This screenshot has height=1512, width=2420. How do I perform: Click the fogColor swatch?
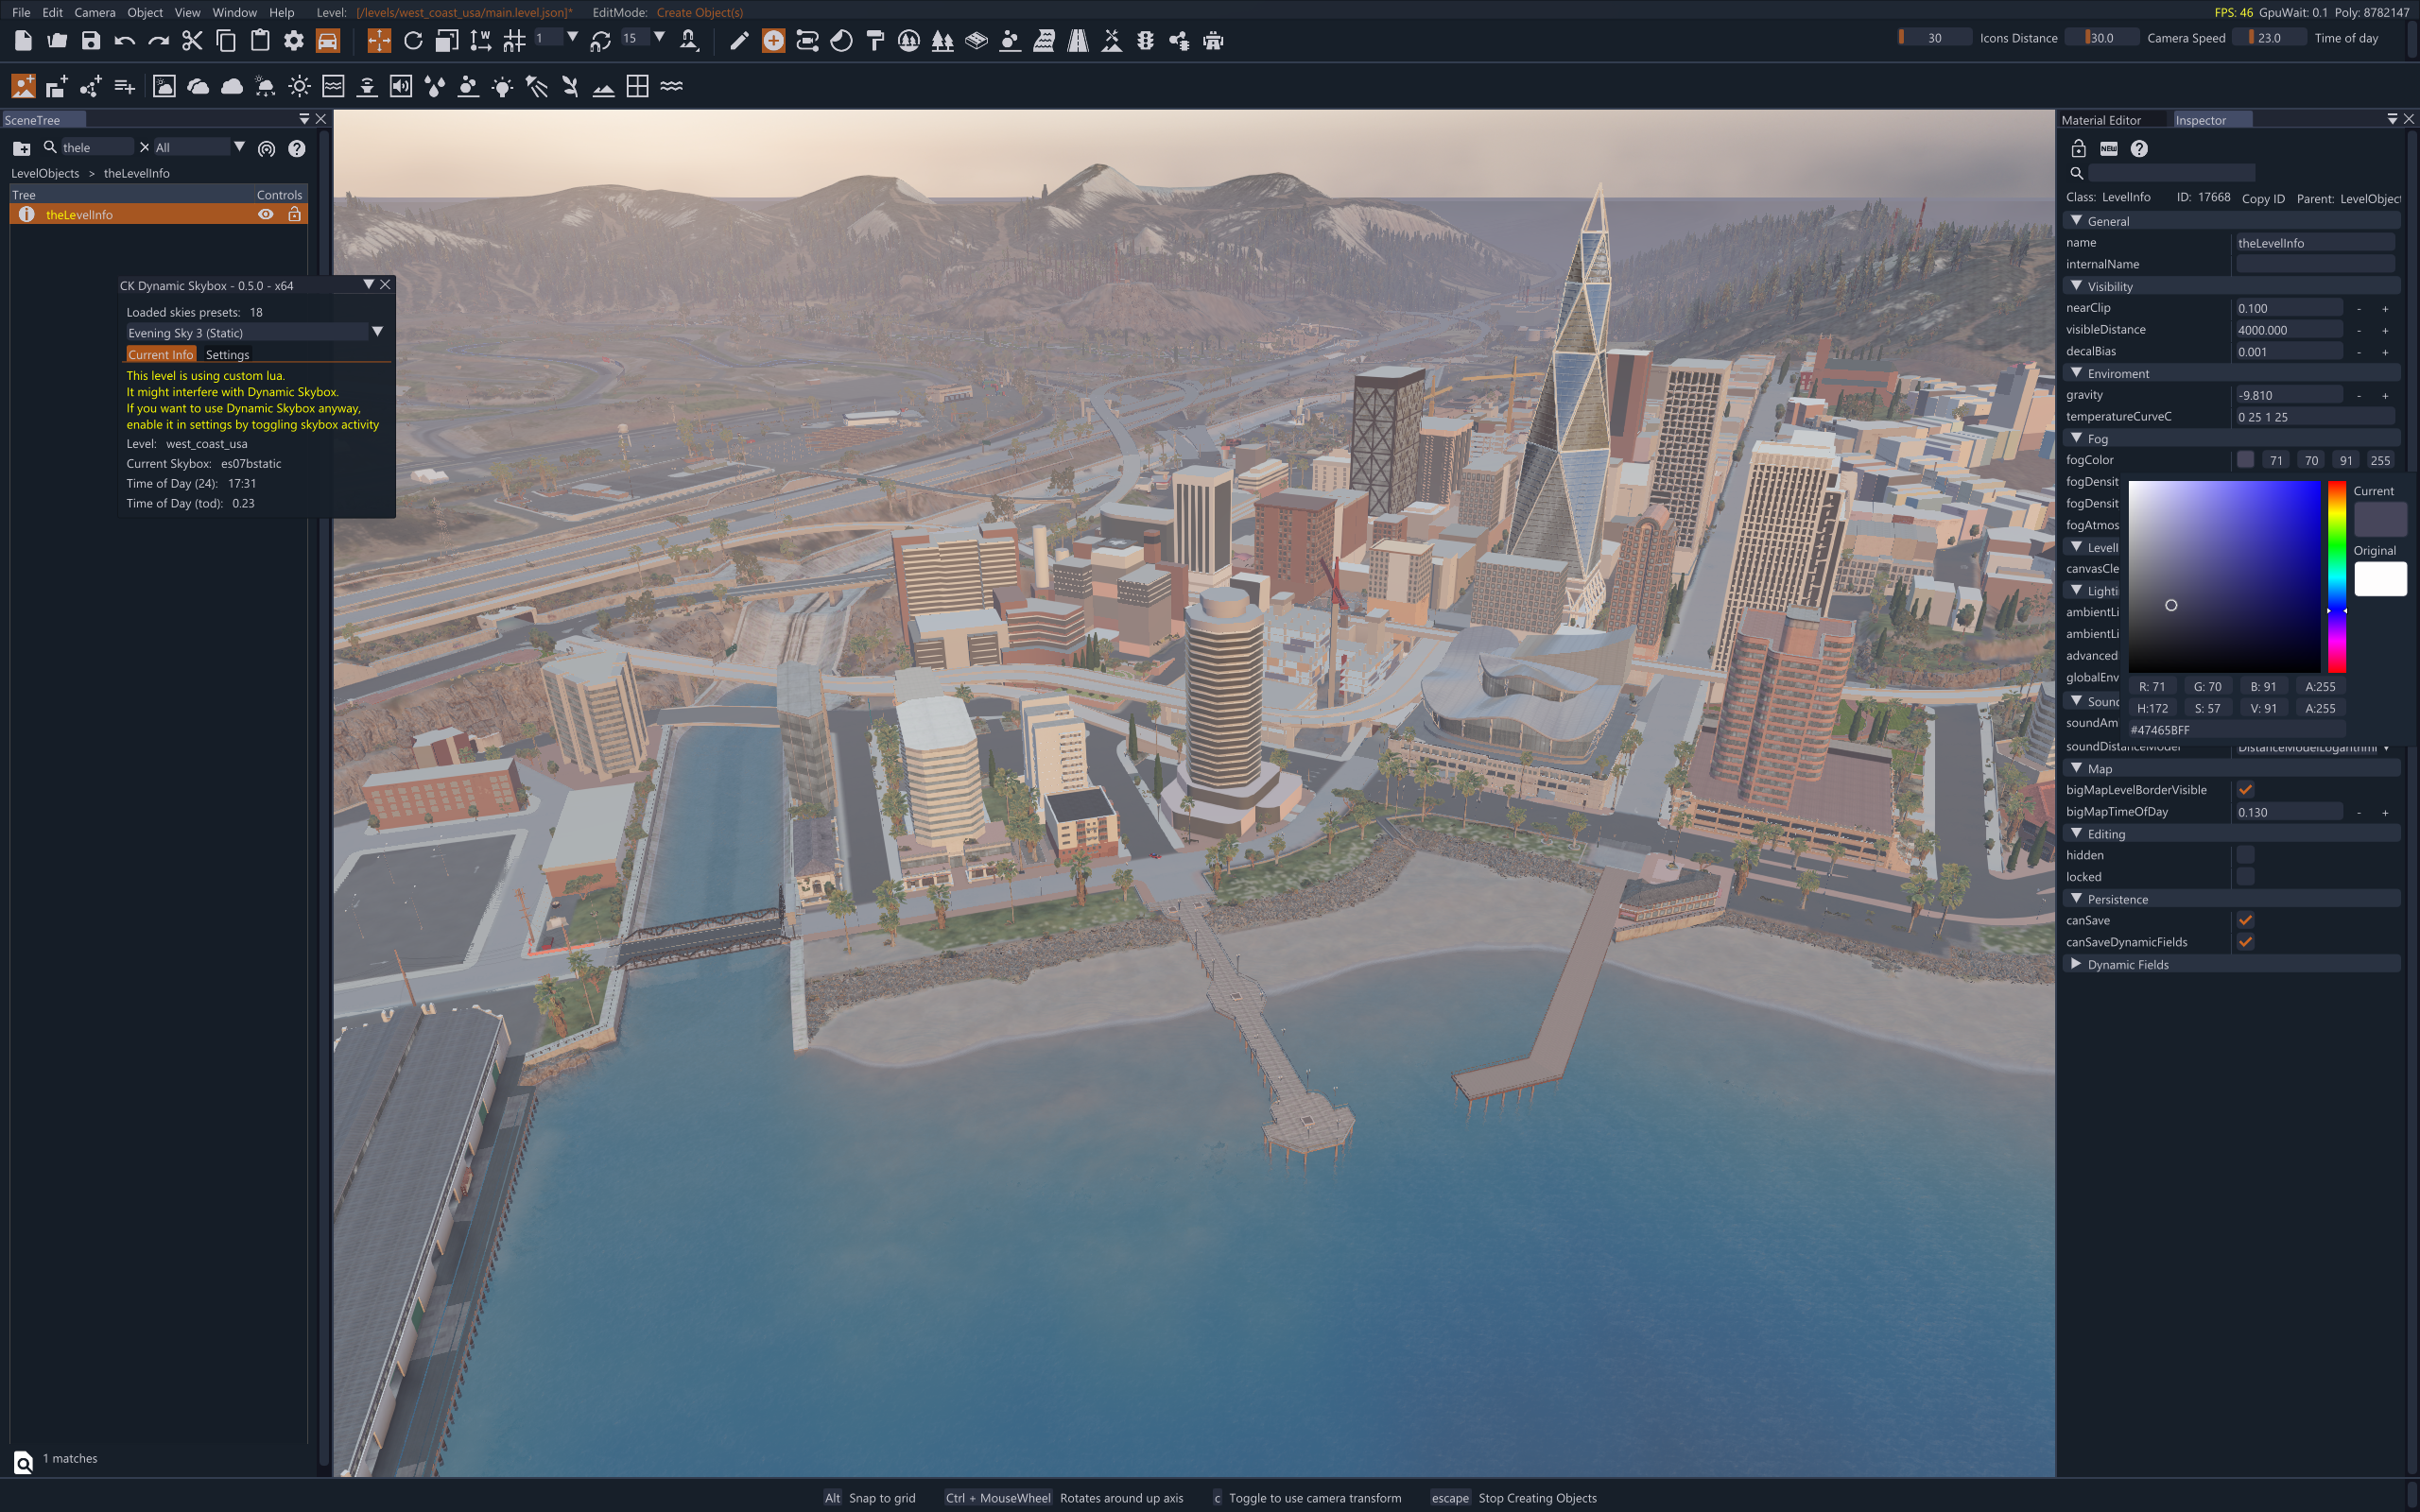2245,460
